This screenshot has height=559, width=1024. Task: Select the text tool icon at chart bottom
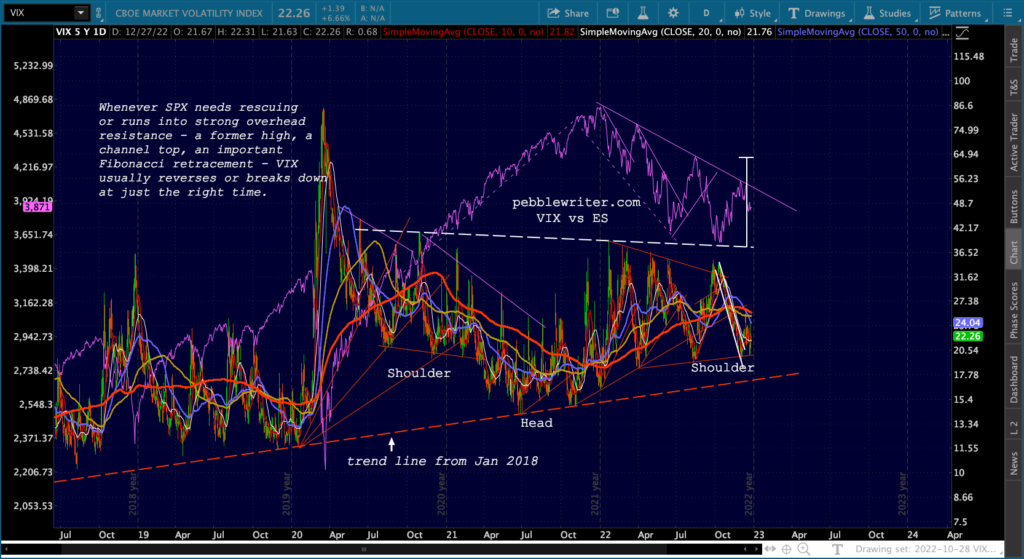(x=835, y=548)
